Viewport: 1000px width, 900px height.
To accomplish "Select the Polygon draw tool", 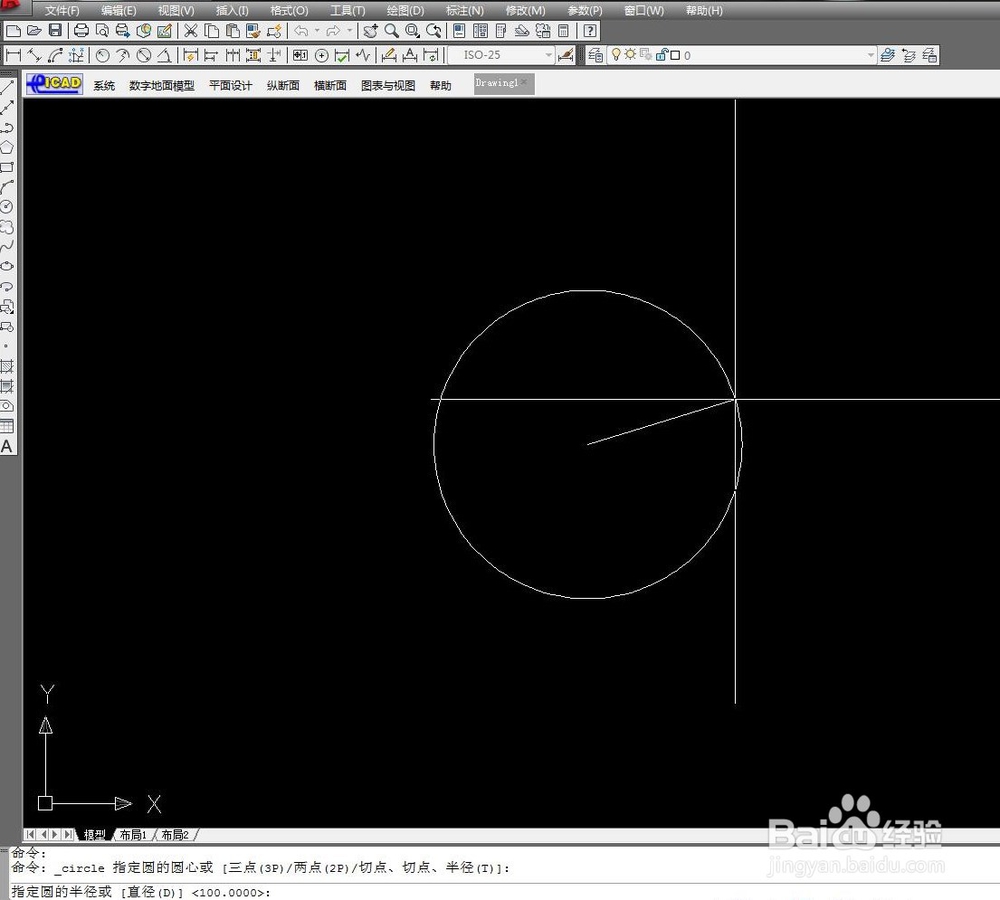I will click(7, 147).
